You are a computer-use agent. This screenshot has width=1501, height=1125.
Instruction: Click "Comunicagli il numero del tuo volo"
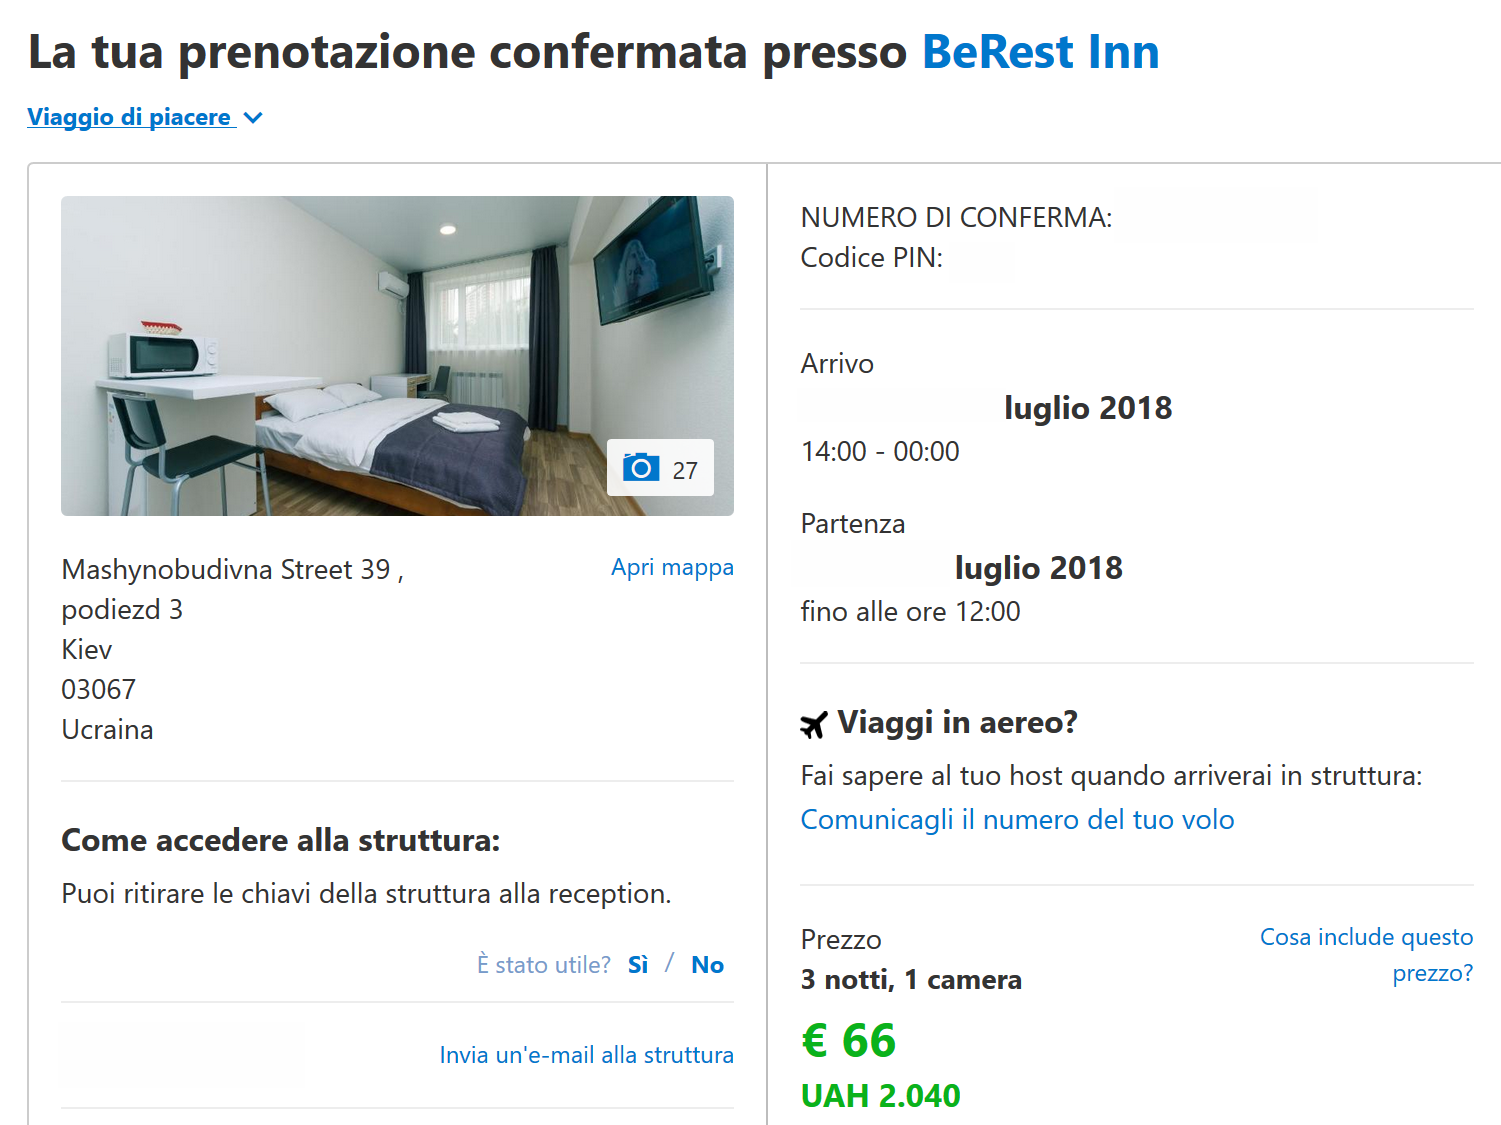click(x=1017, y=820)
